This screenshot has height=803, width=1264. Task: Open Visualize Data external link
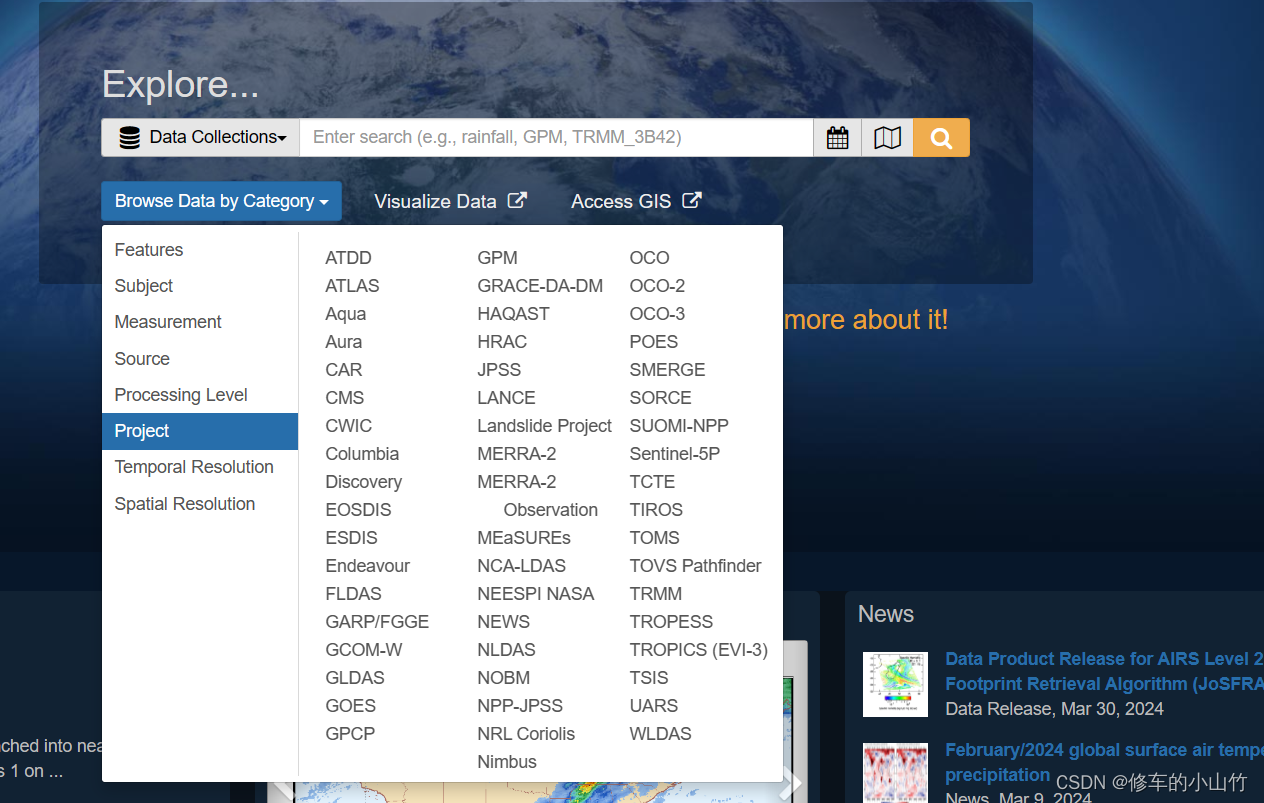(x=450, y=201)
